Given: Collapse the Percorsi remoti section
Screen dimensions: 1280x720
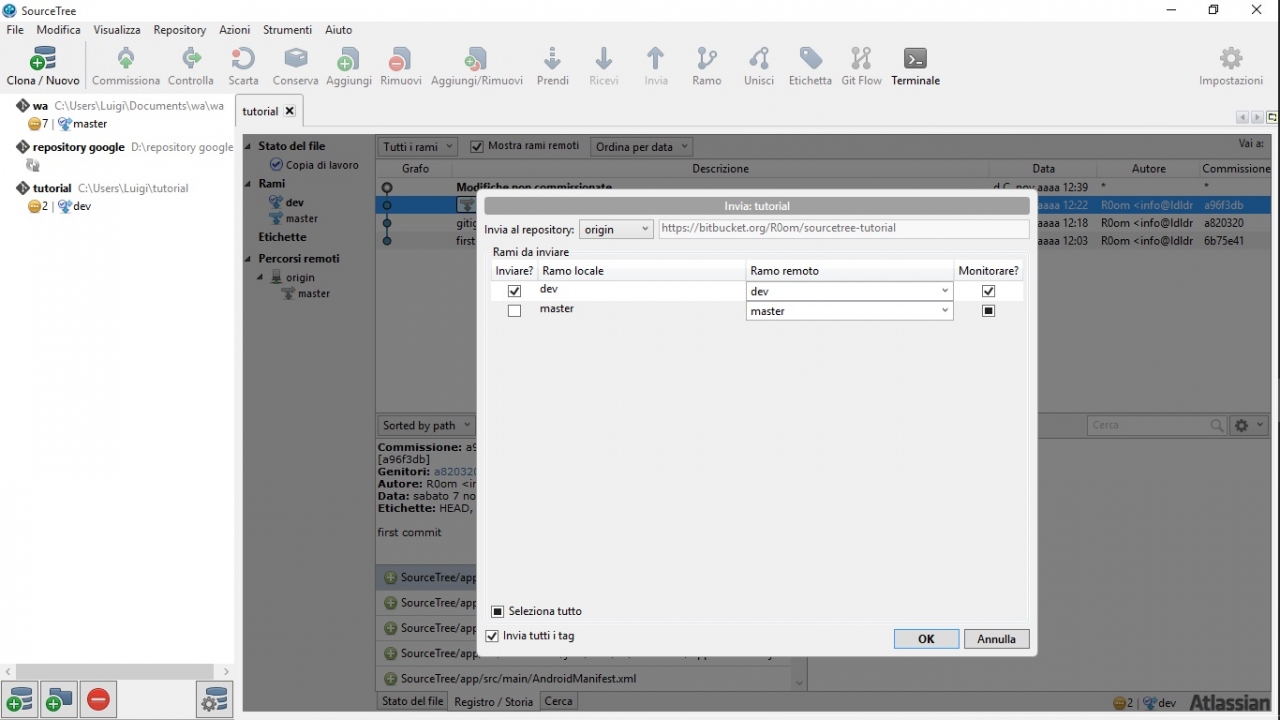Looking at the screenshot, I should (x=249, y=259).
